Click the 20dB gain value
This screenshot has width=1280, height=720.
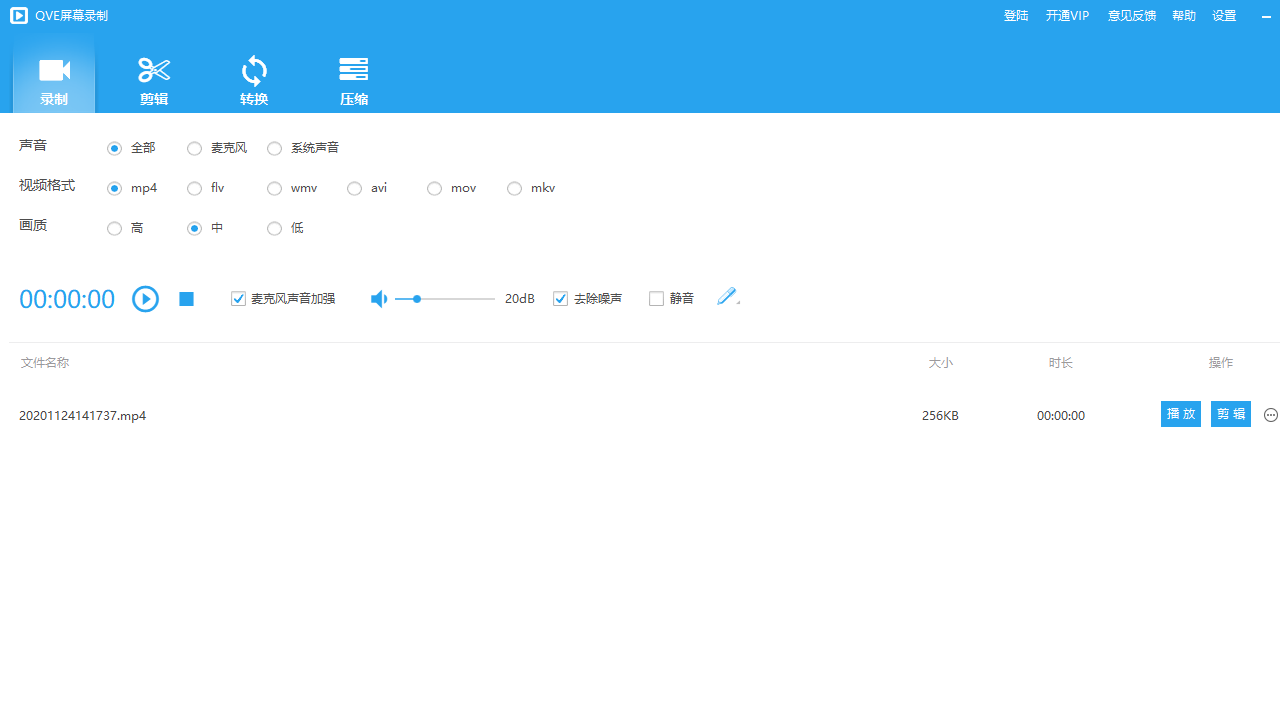coord(520,299)
